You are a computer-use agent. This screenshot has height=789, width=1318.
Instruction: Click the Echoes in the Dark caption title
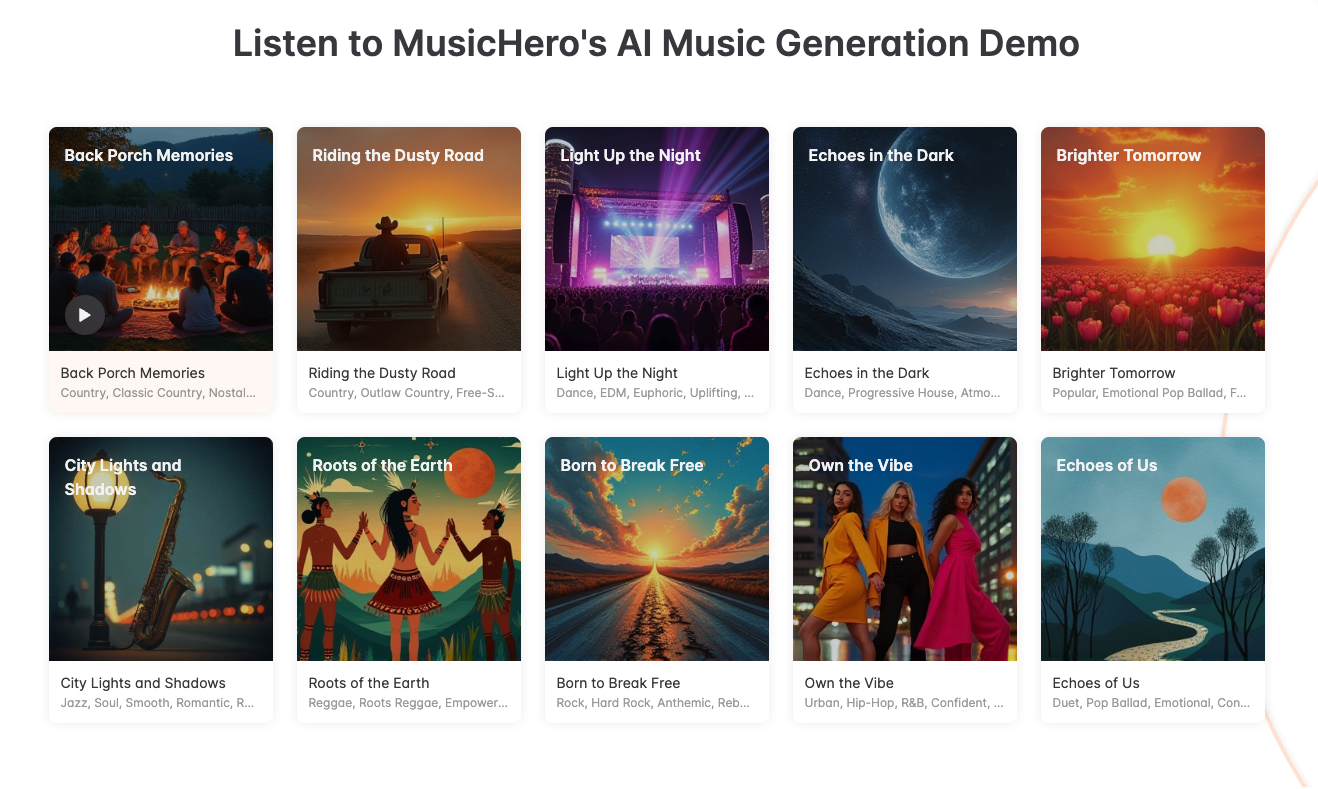tap(867, 373)
